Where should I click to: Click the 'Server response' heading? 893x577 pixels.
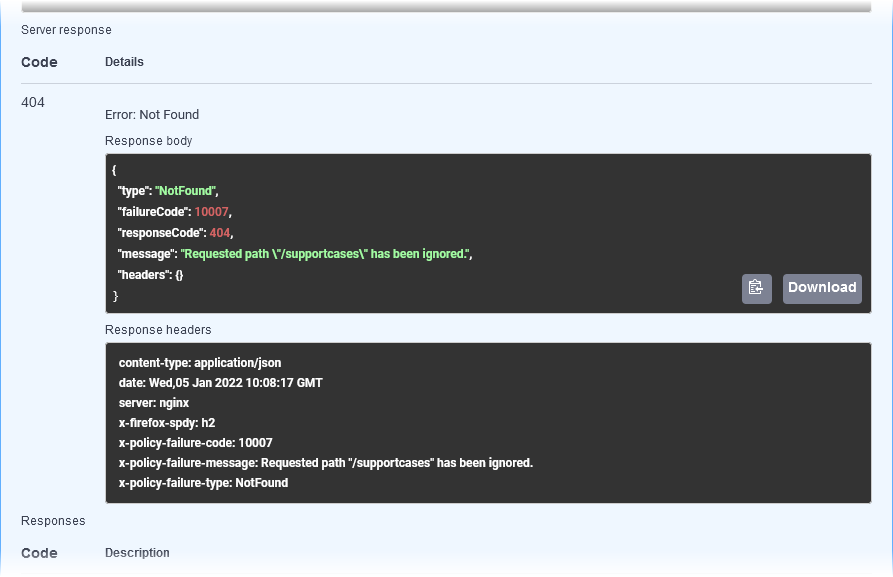coord(66,30)
